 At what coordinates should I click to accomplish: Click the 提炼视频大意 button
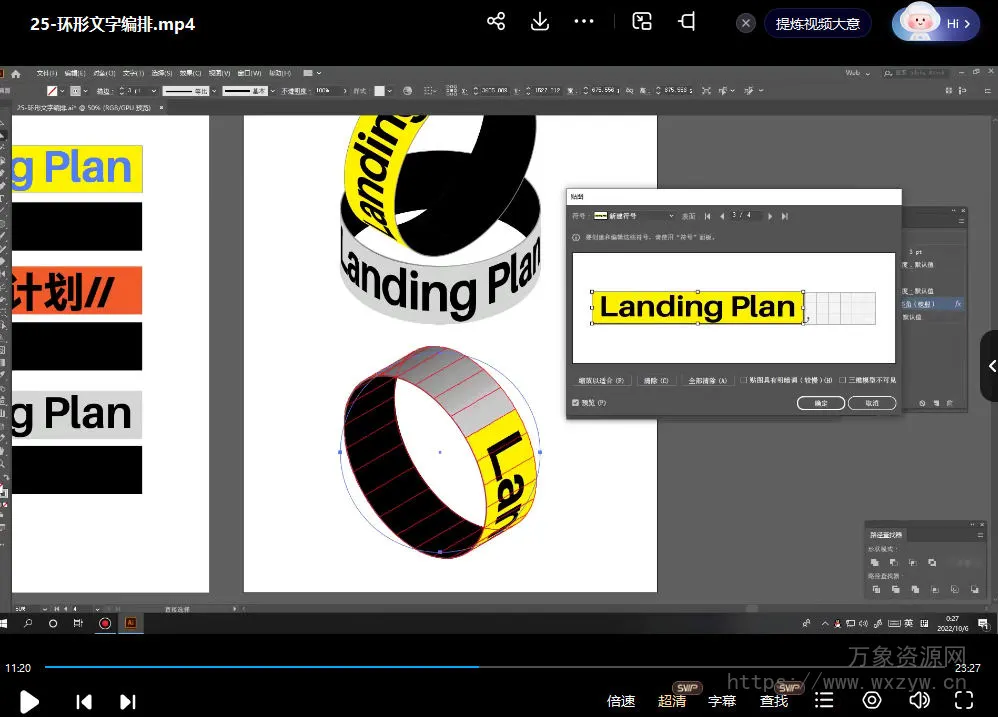click(817, 24)
